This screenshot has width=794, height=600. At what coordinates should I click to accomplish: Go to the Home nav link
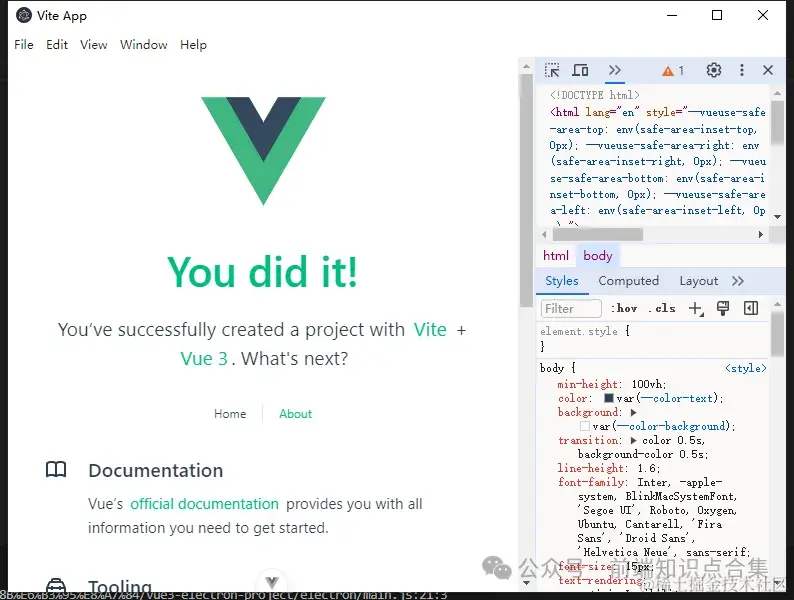pyautogui.click(x=230, y=414)
